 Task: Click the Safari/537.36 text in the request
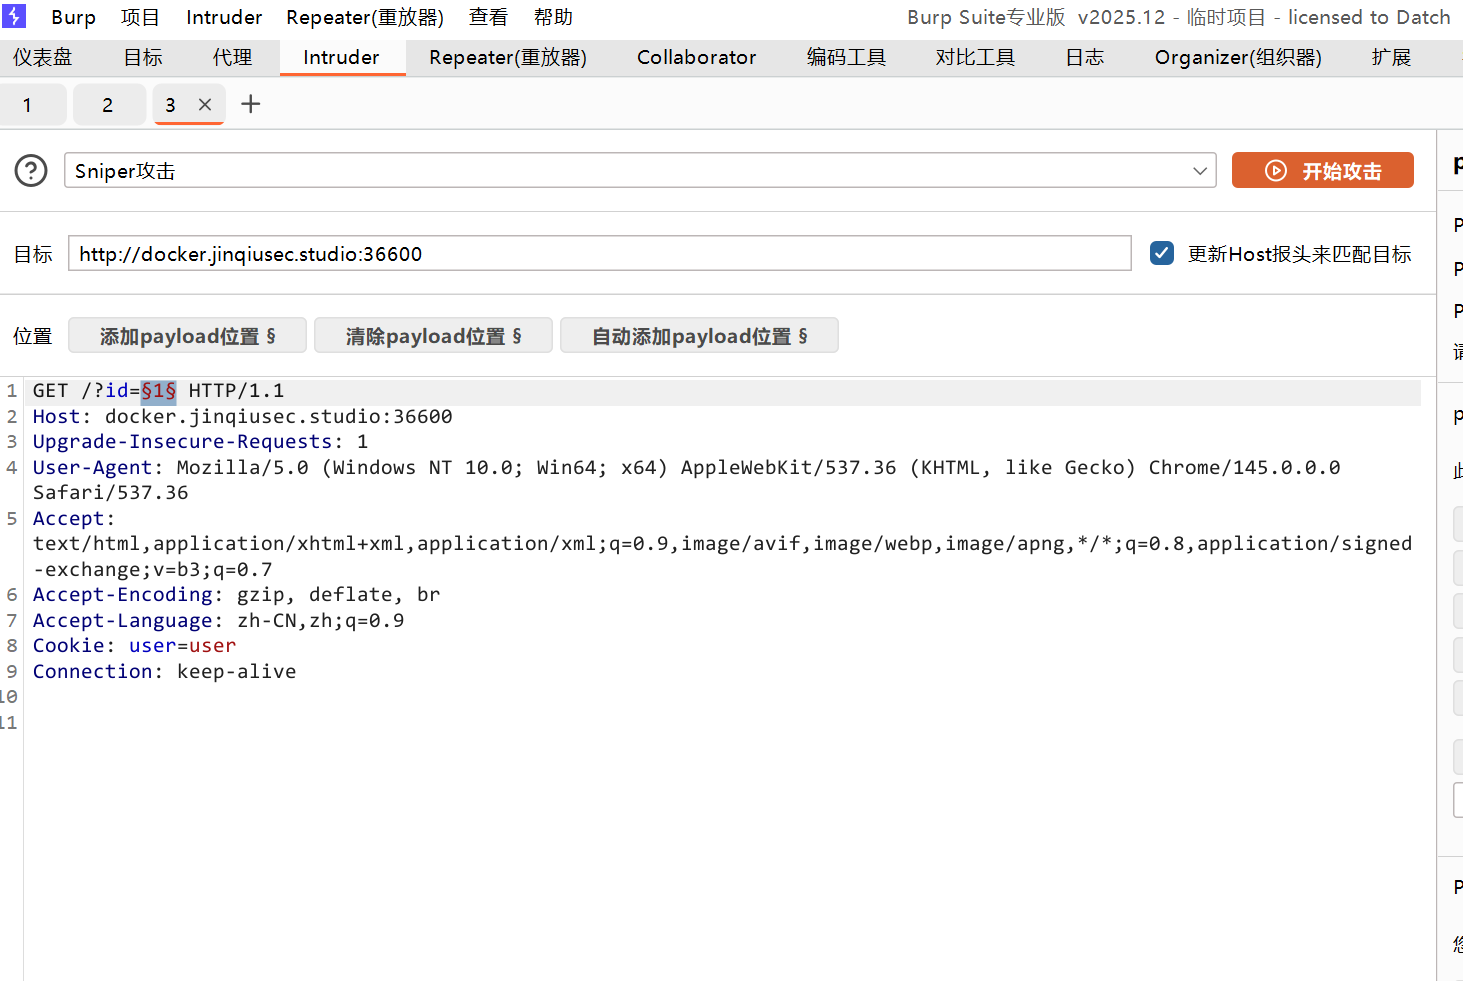pyautogui.click(x=110, y=493)
